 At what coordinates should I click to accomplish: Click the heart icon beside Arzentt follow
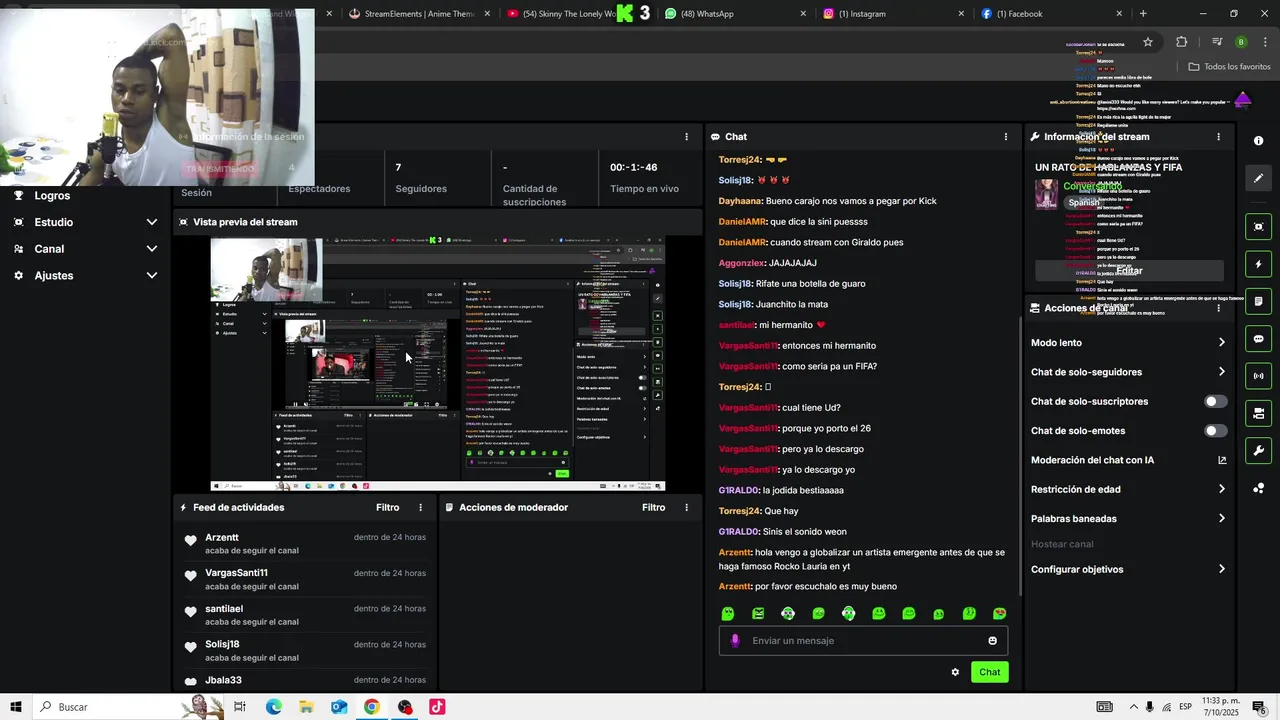(x=190, y=541)
